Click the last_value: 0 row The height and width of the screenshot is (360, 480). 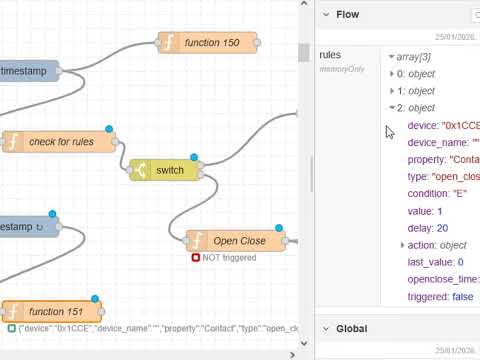[x=435, y=262]
